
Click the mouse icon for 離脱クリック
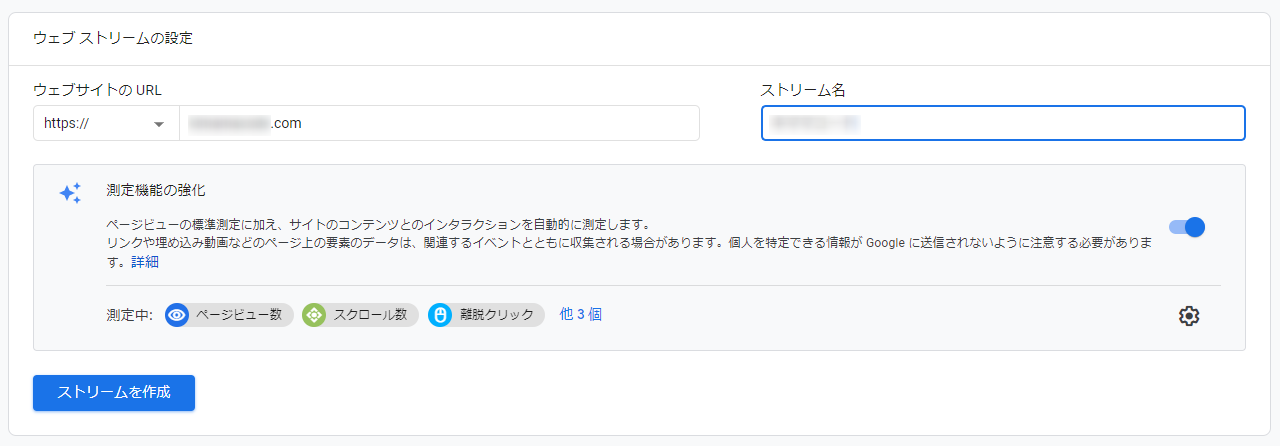440,315
